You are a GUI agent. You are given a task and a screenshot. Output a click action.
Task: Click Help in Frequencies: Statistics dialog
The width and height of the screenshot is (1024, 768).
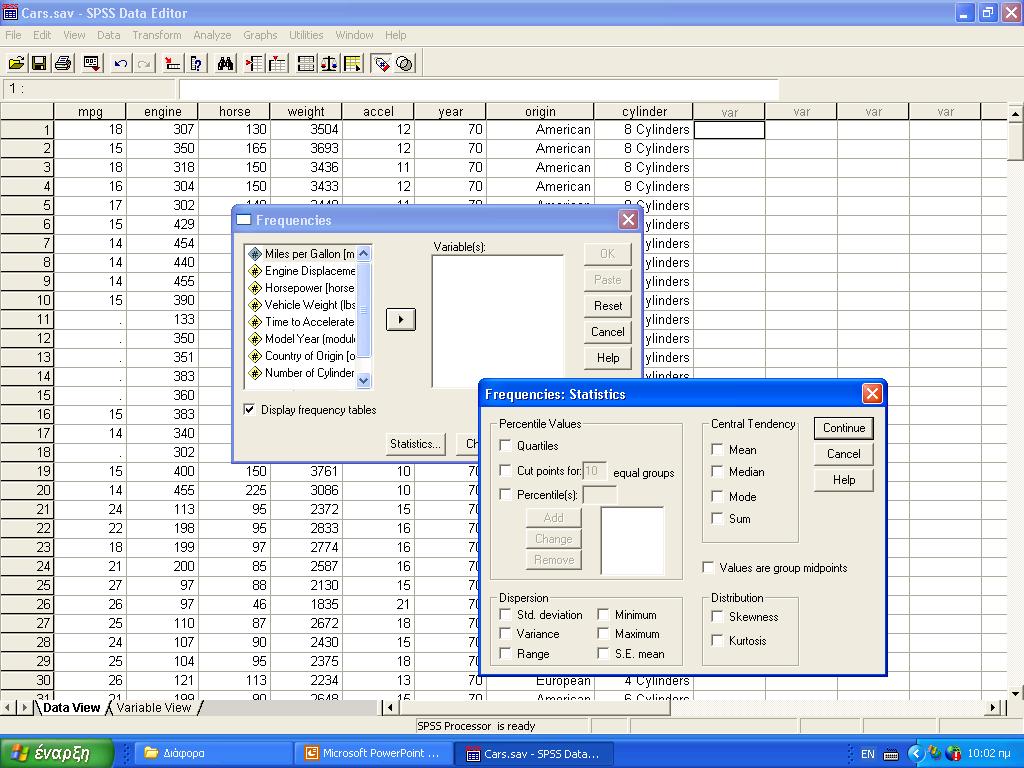(844, 480)
